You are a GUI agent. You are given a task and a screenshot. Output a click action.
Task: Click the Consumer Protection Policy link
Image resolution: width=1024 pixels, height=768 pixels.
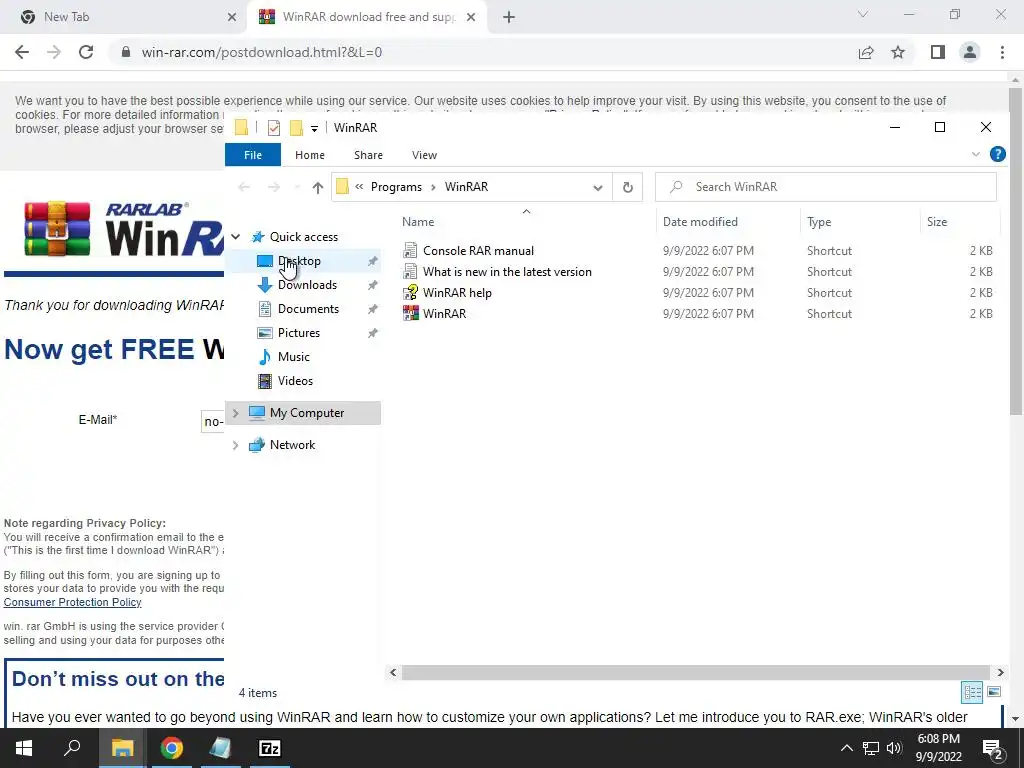(x=72, y=602)
